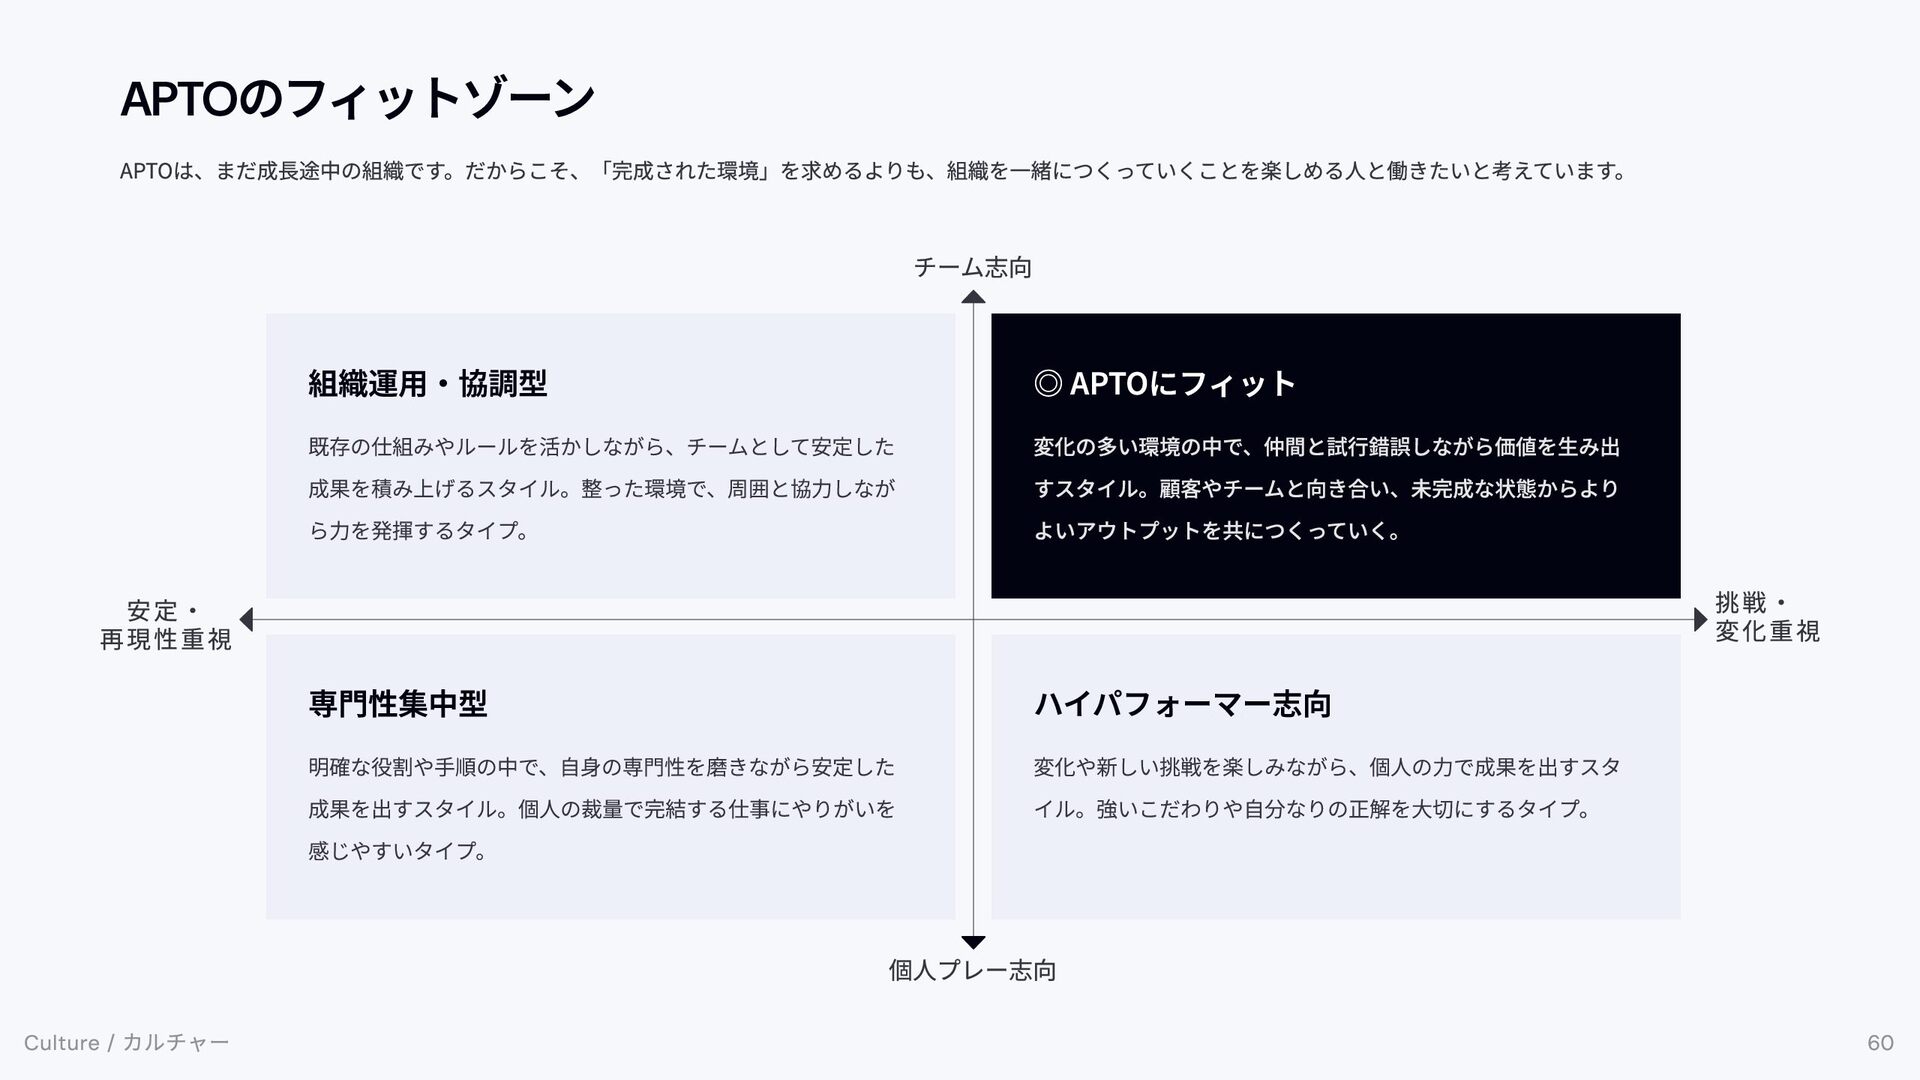Click the ハイパフォーマー志向 heading
The width and height of the screenshot is (1920, 1080).
(1182, 704)
